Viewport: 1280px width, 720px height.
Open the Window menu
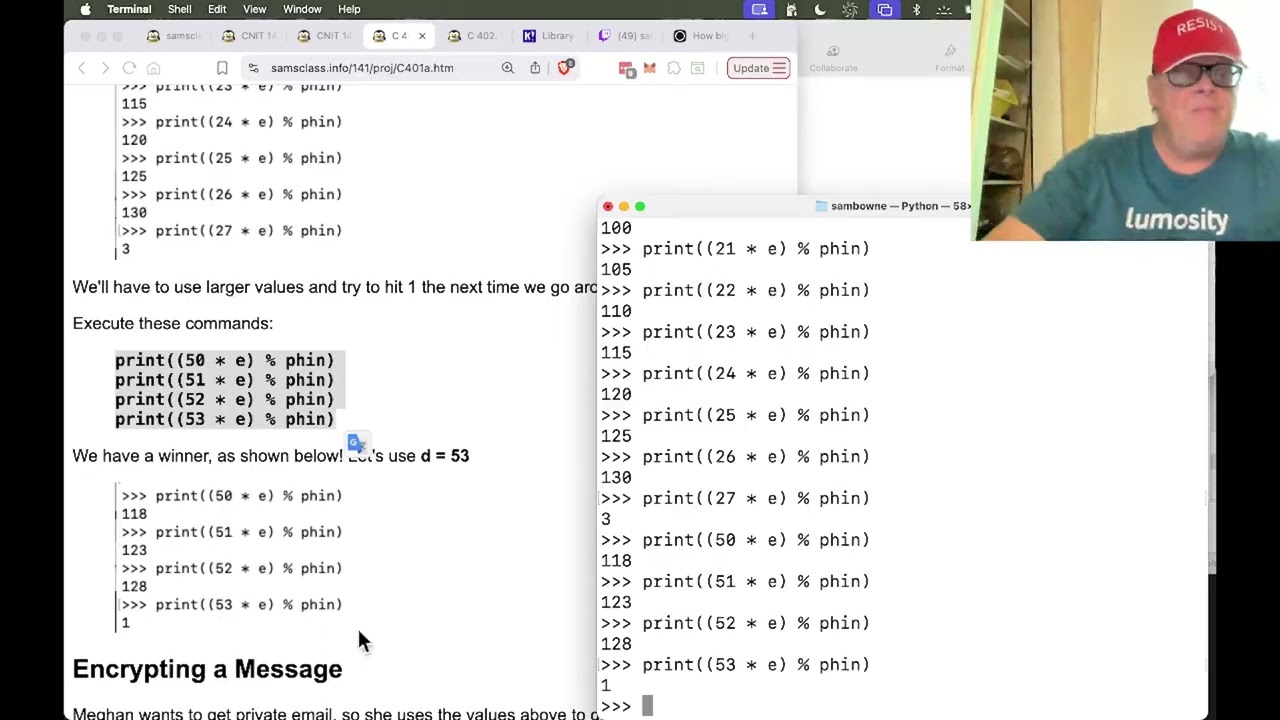[302, 10]
